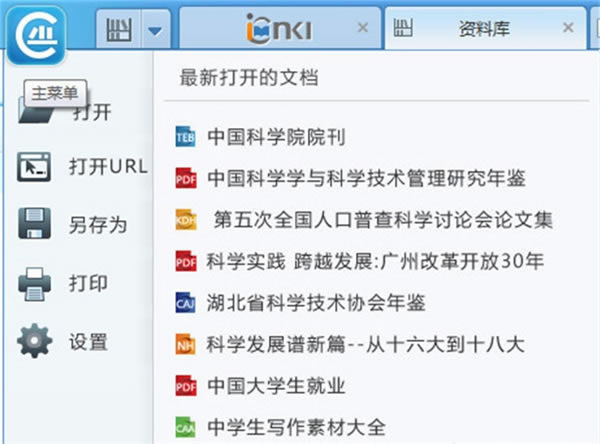Click the 另存为 floppy disk icon
Image resolution: width=600 pixels, height=444 pixels.
[x=34, y=223]
